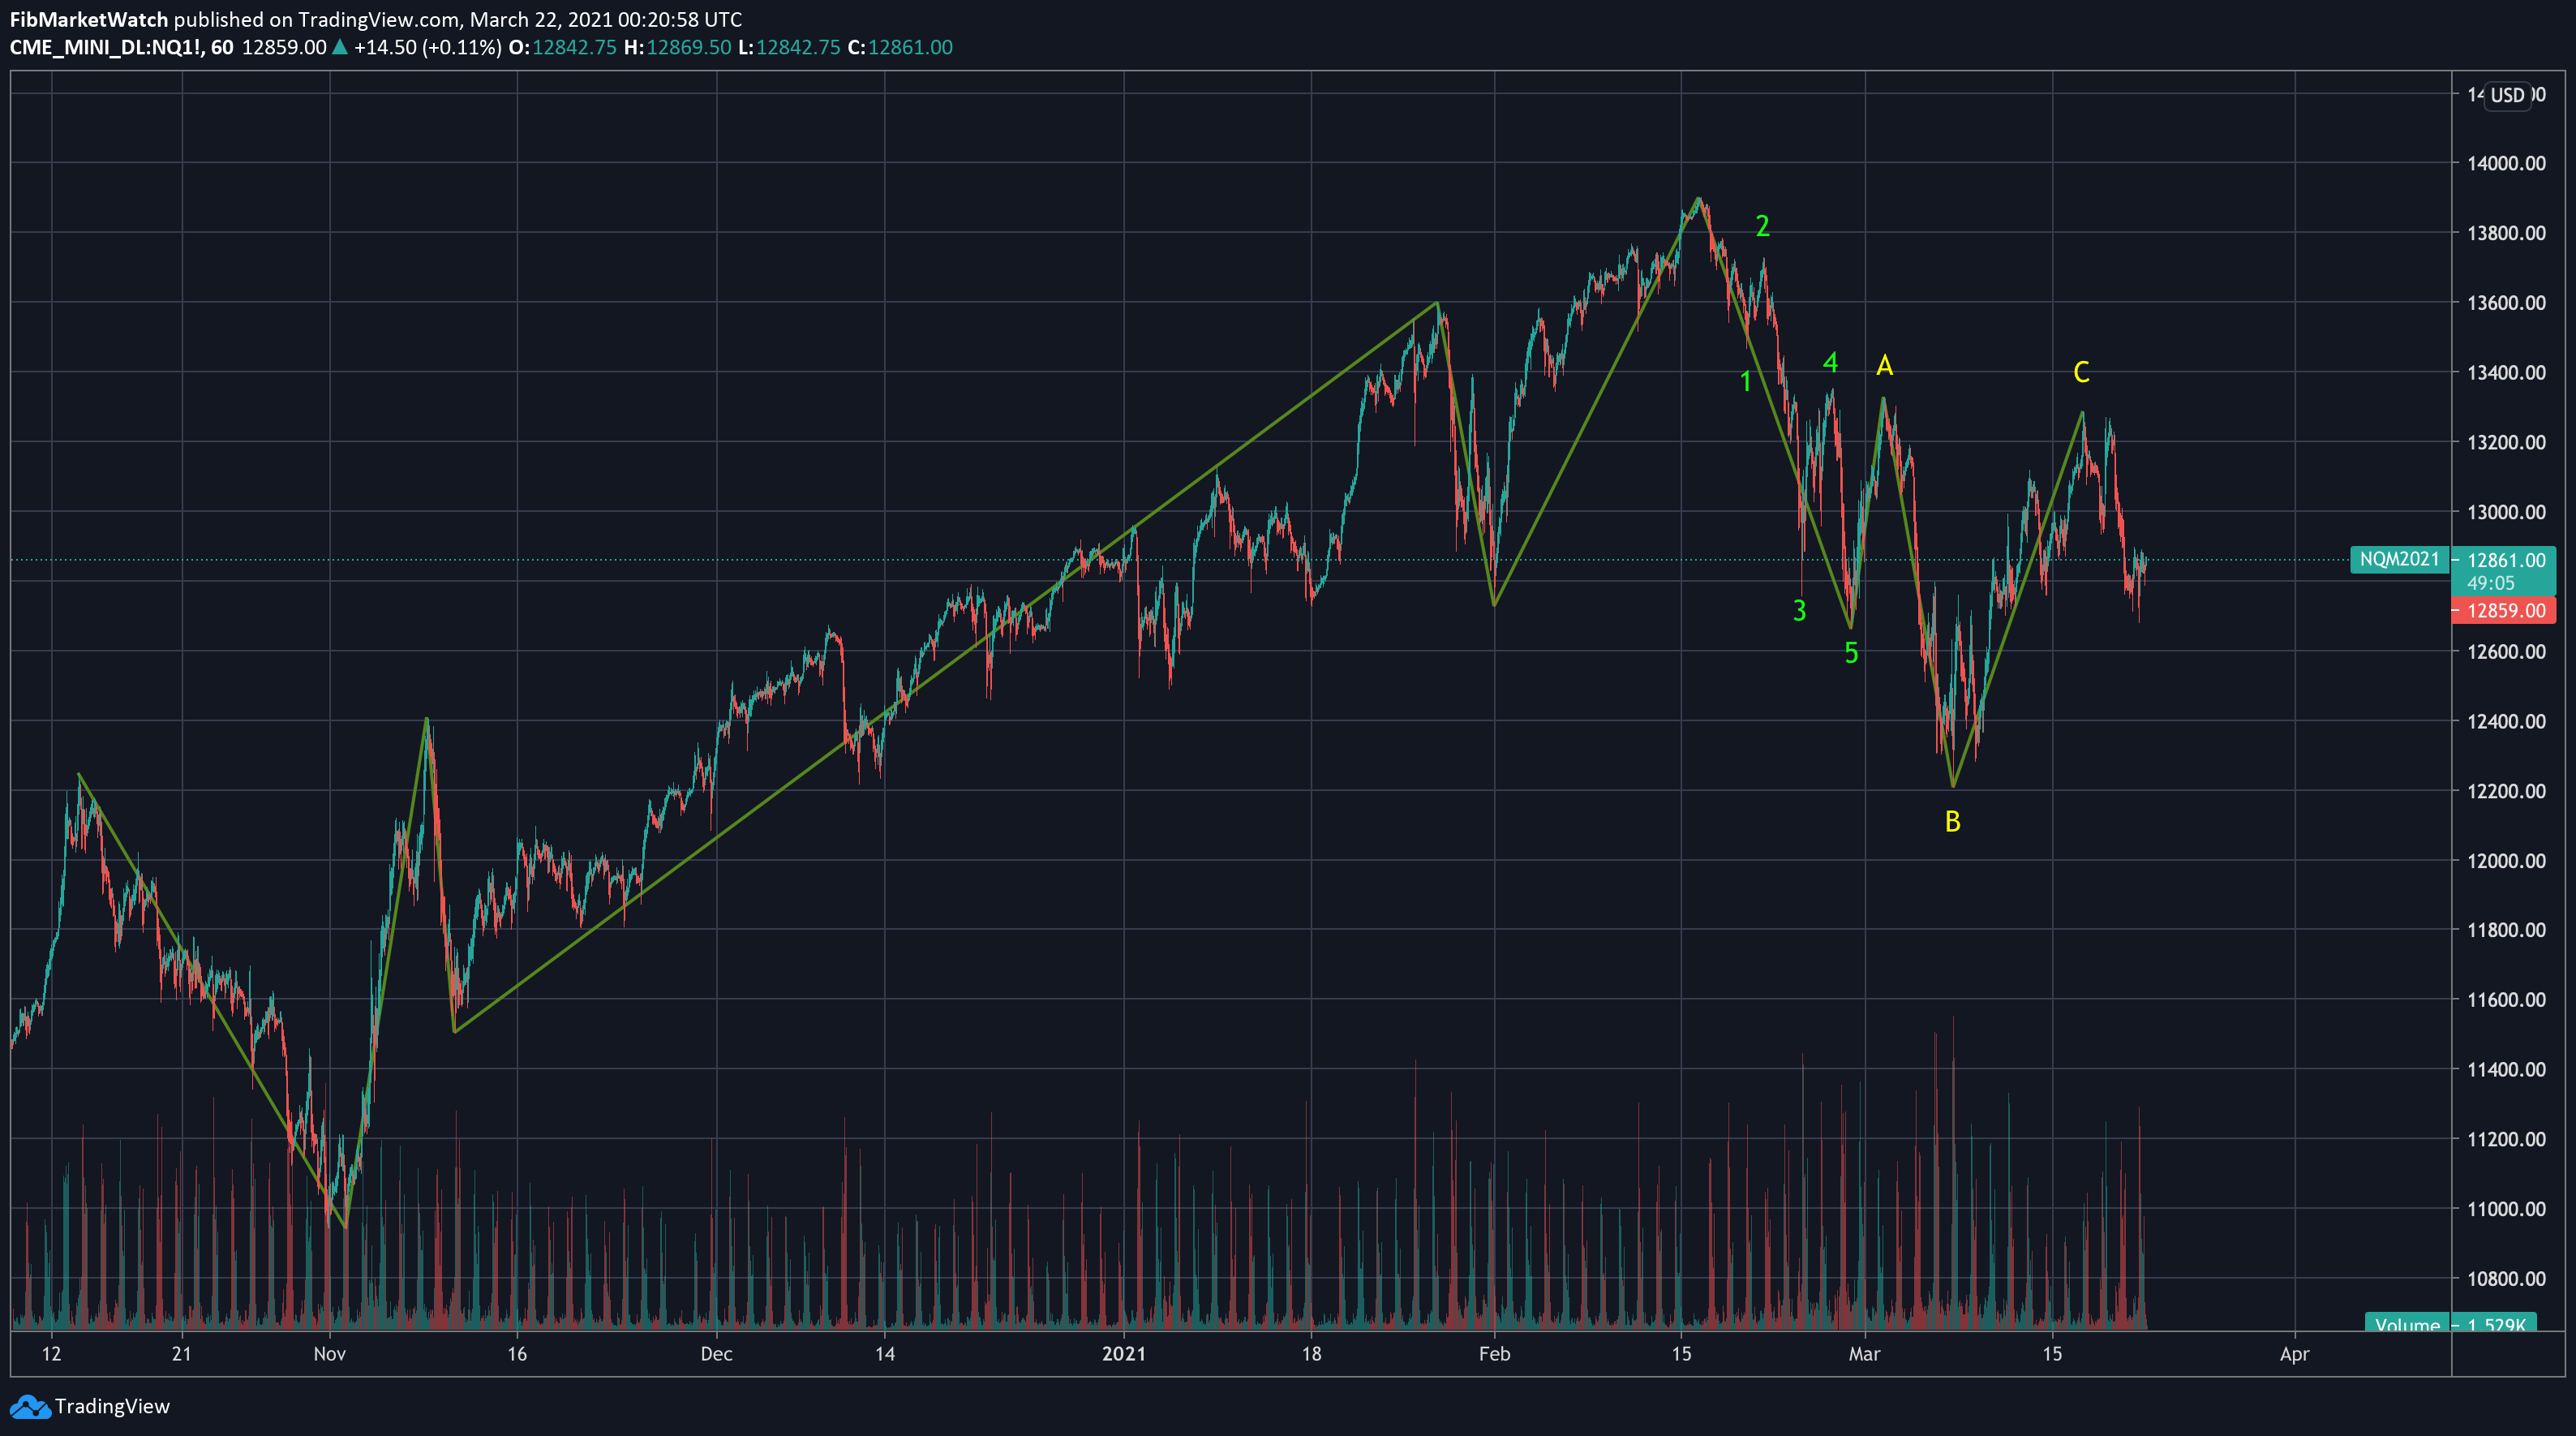Click the red 12859.00 price label
The width and height of the screenshot is (2576, 1436).
click(2504, 610)
